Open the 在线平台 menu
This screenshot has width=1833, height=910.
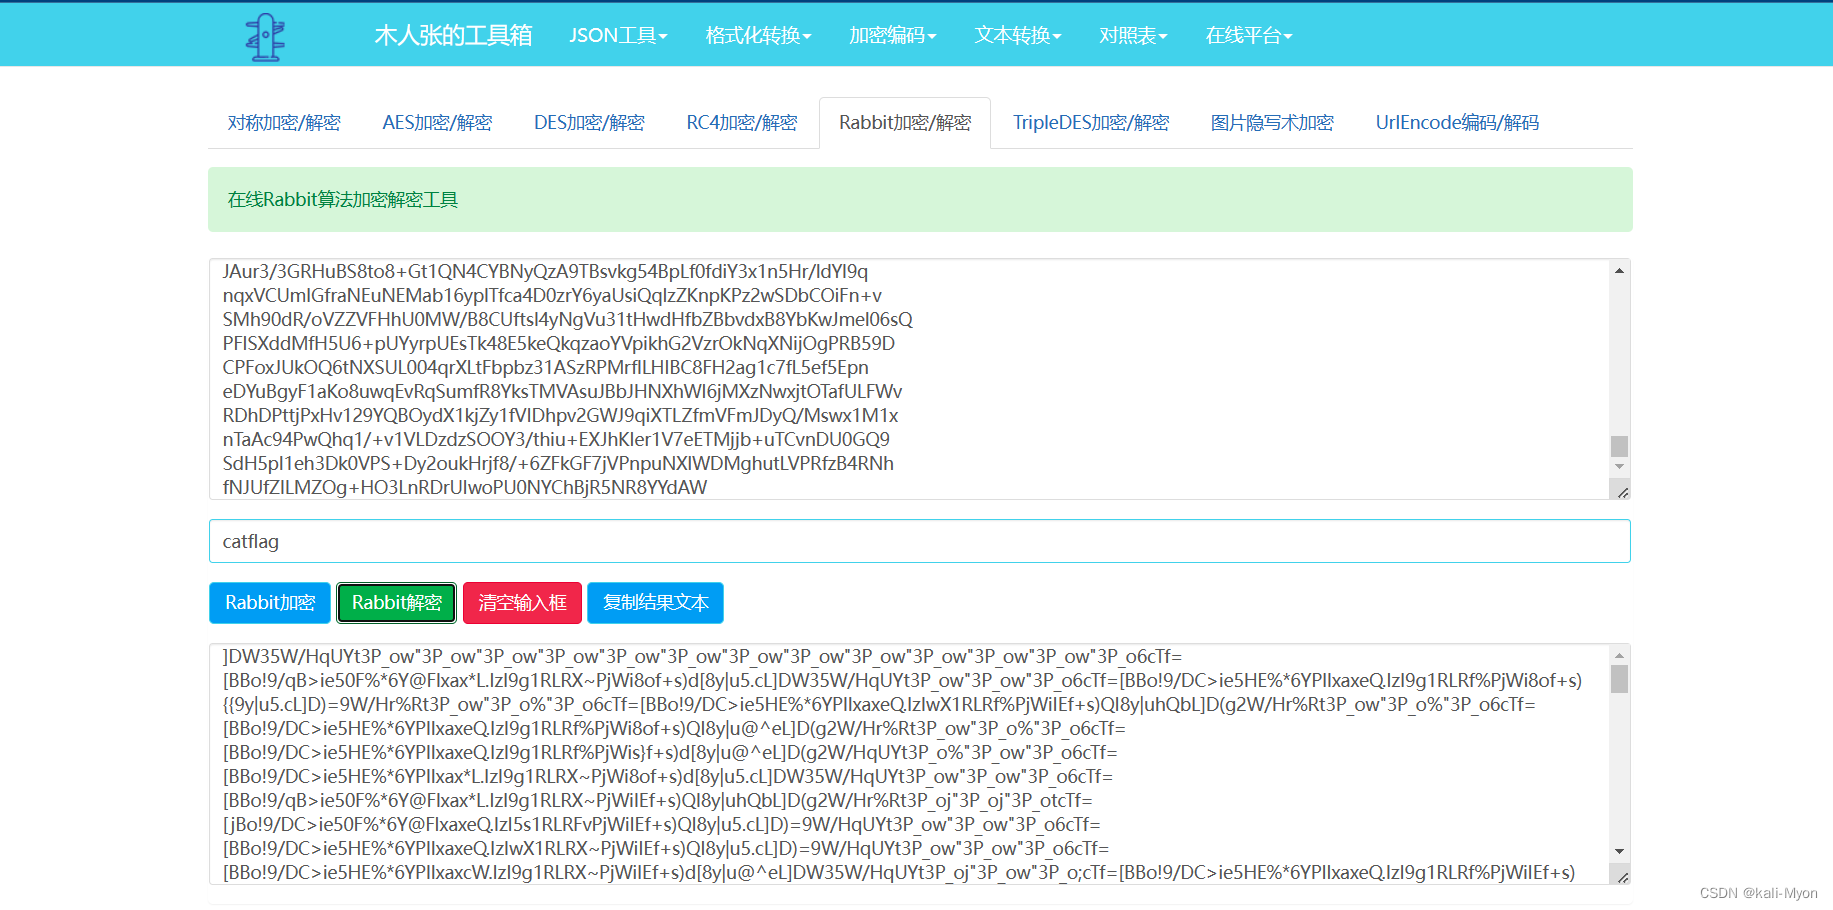click(1248, 34)
